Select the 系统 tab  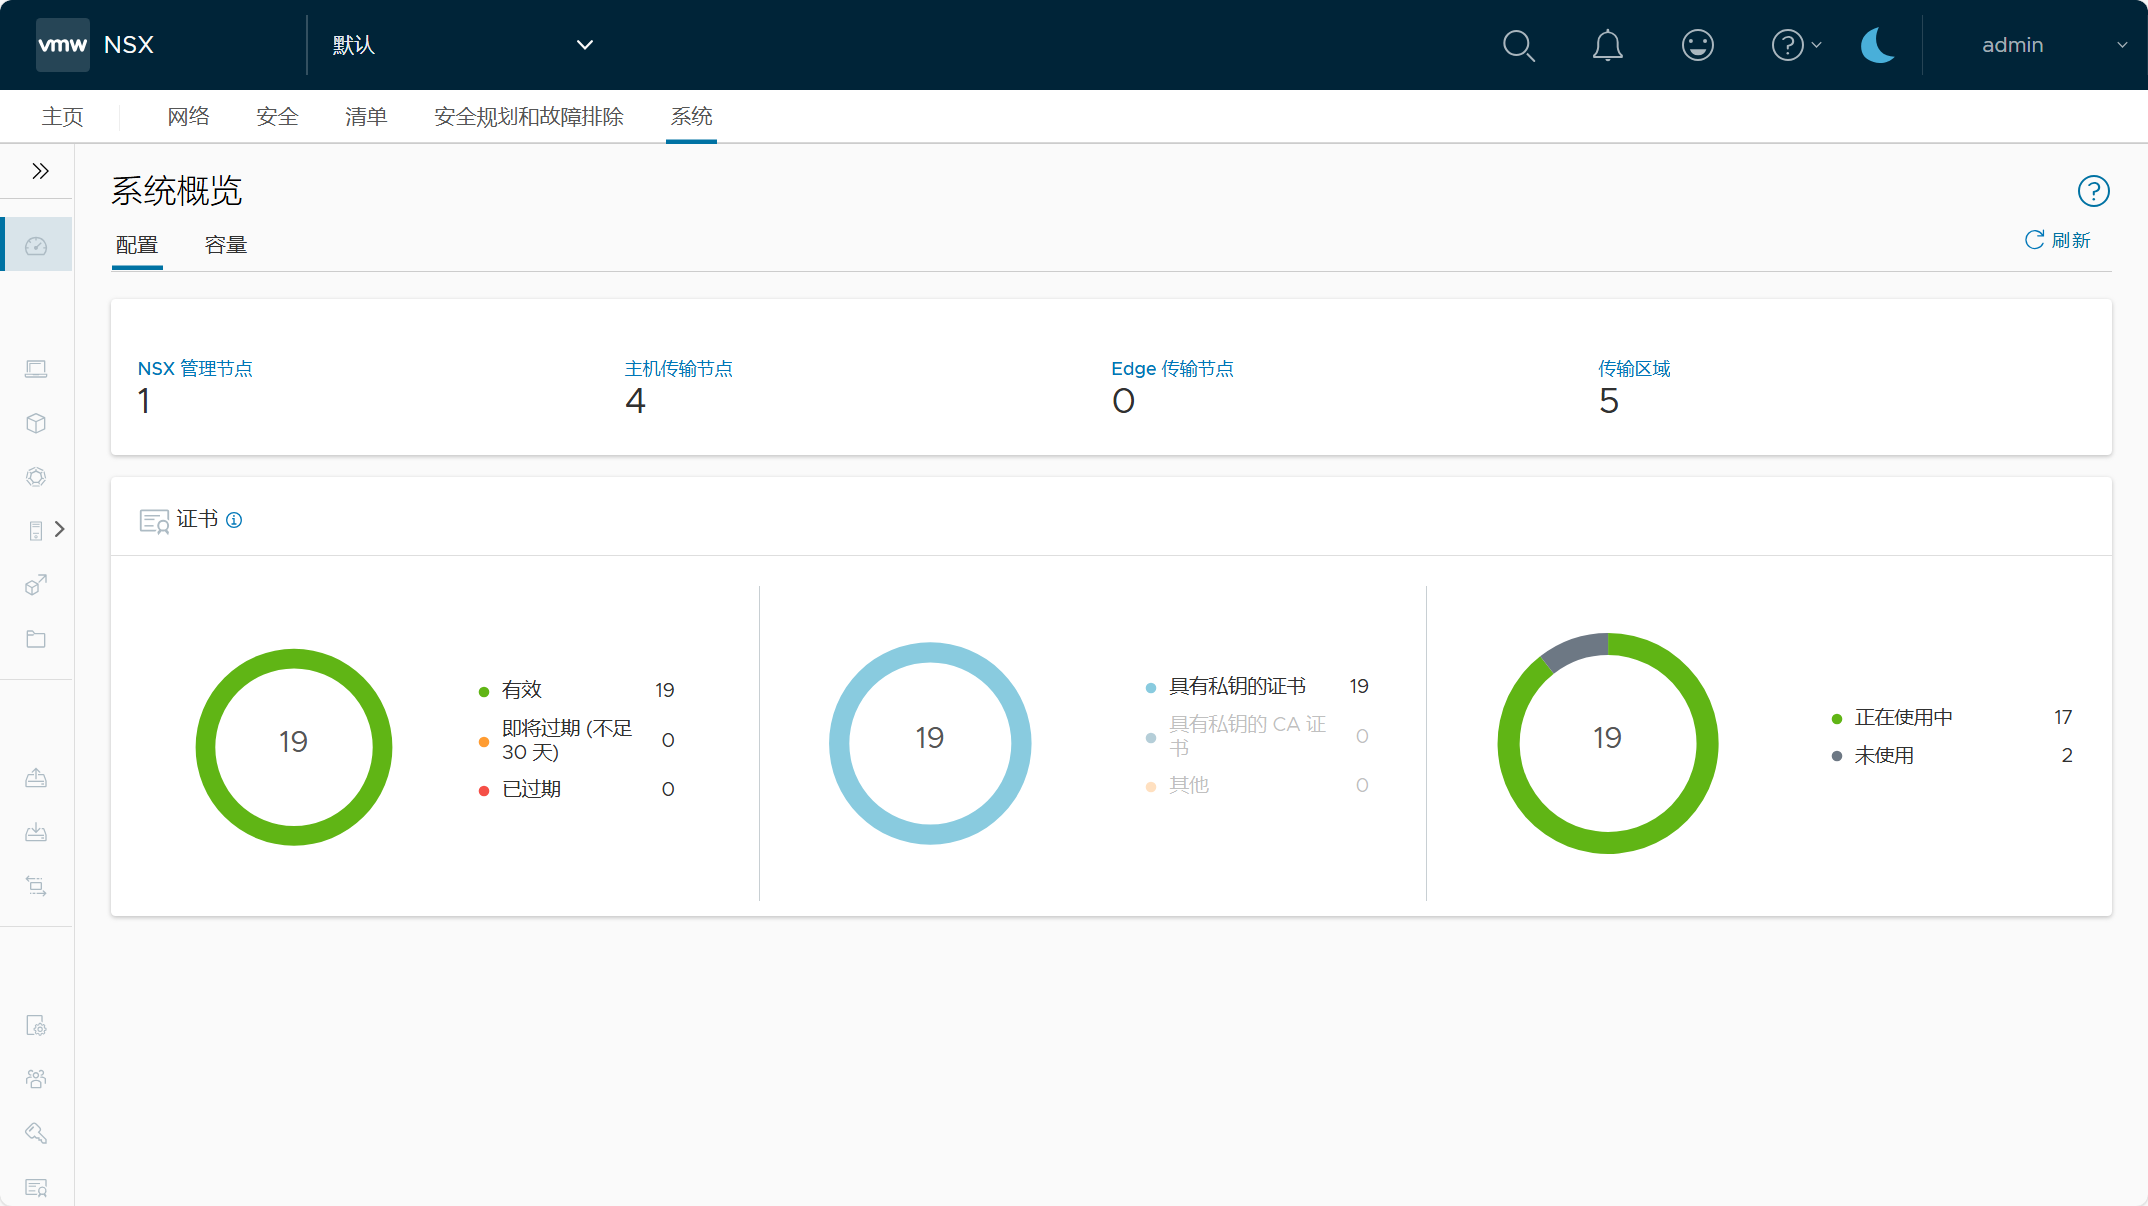pos(691,117)
